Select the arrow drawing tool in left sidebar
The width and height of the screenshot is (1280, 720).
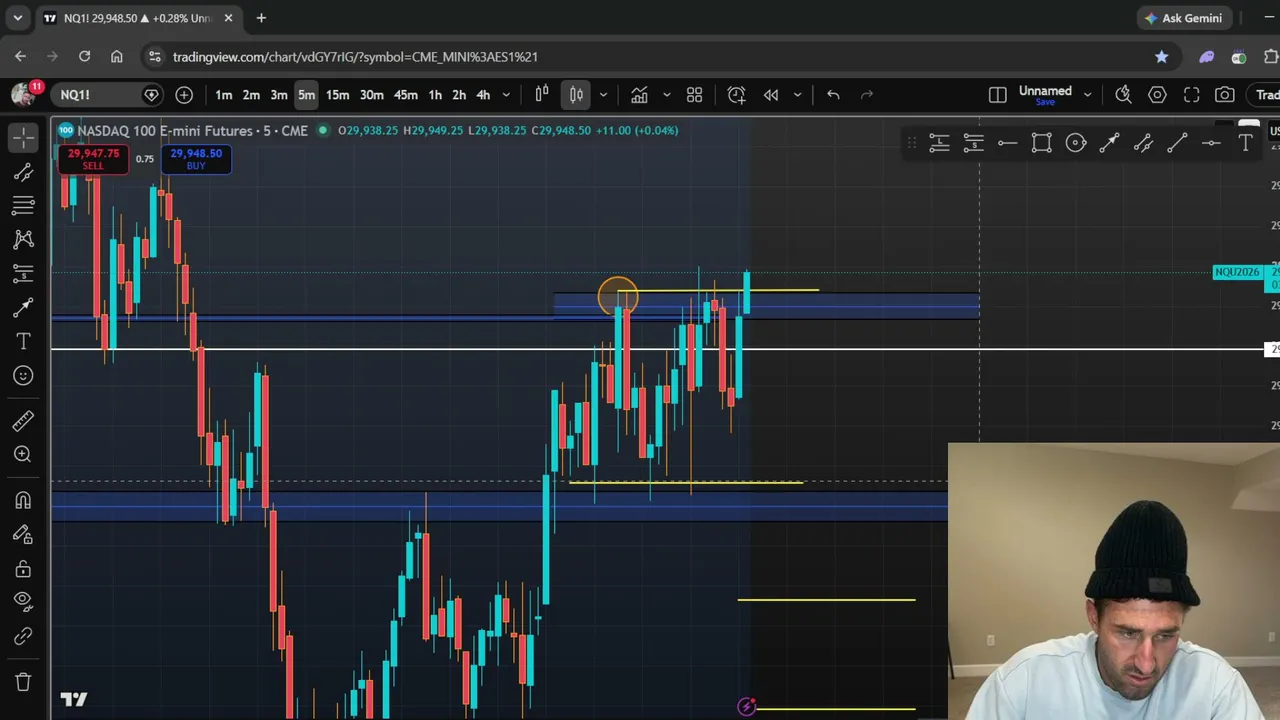pyautogui.click(x=23, y=307)
